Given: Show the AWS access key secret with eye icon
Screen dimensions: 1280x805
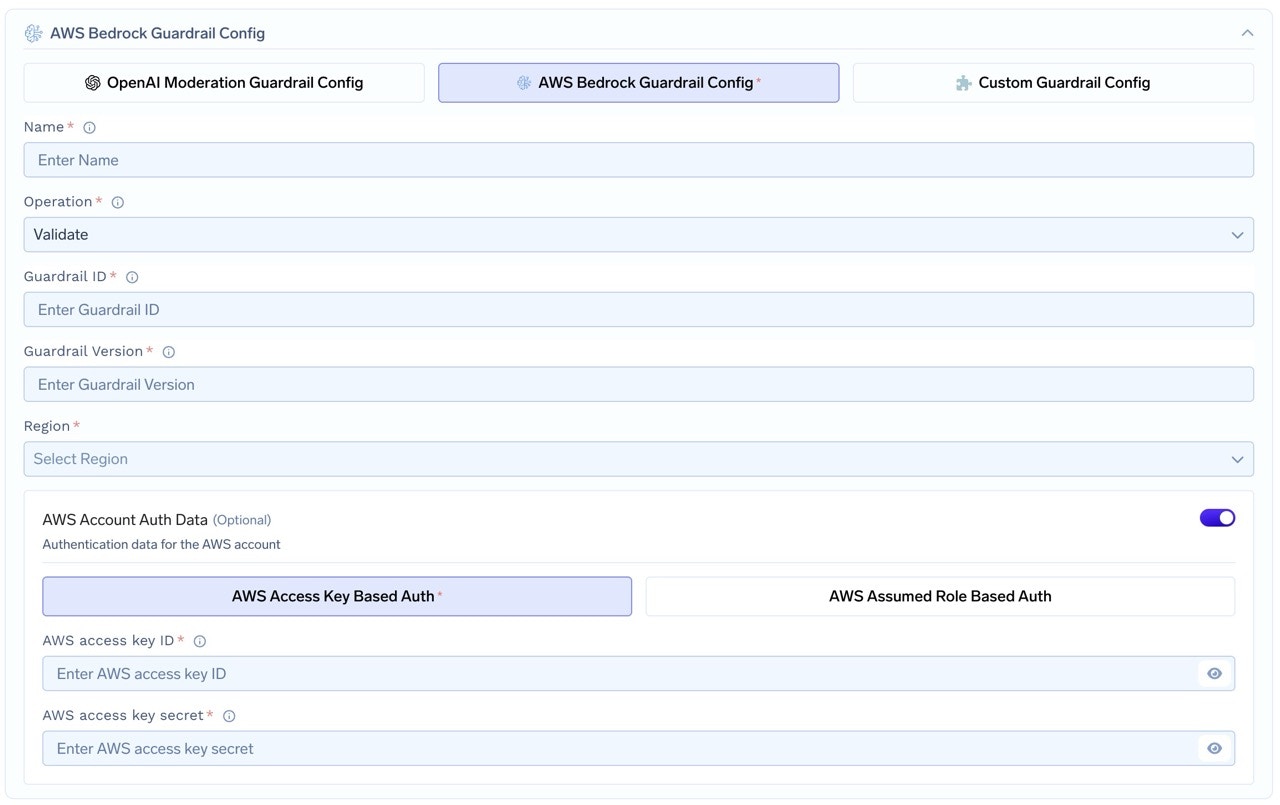Looking at the screenshot, I should point(1214,749).
